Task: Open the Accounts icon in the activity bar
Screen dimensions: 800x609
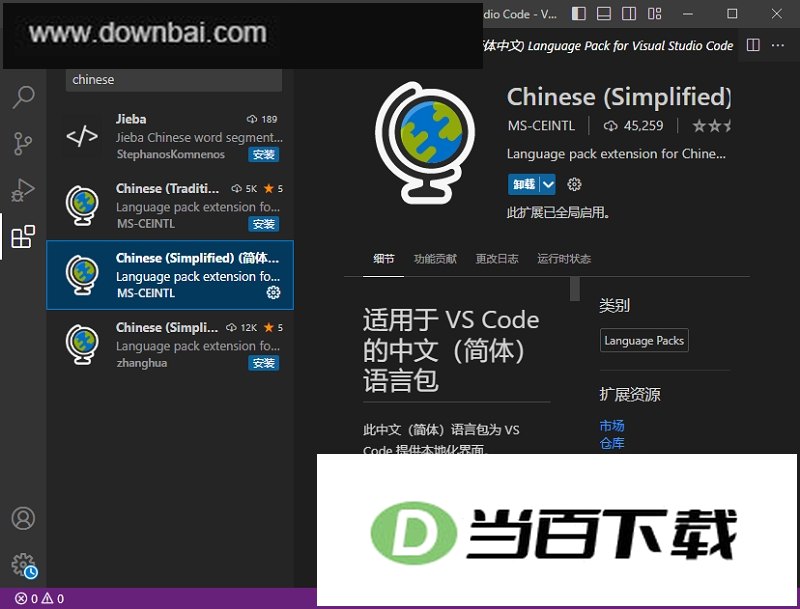Action: [x=23, y=518]
